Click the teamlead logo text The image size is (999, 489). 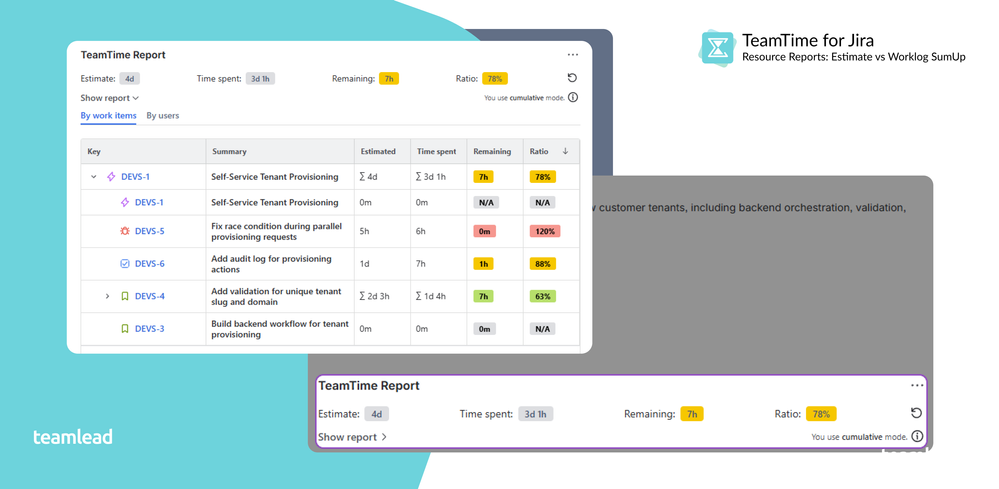click(73, 437)
